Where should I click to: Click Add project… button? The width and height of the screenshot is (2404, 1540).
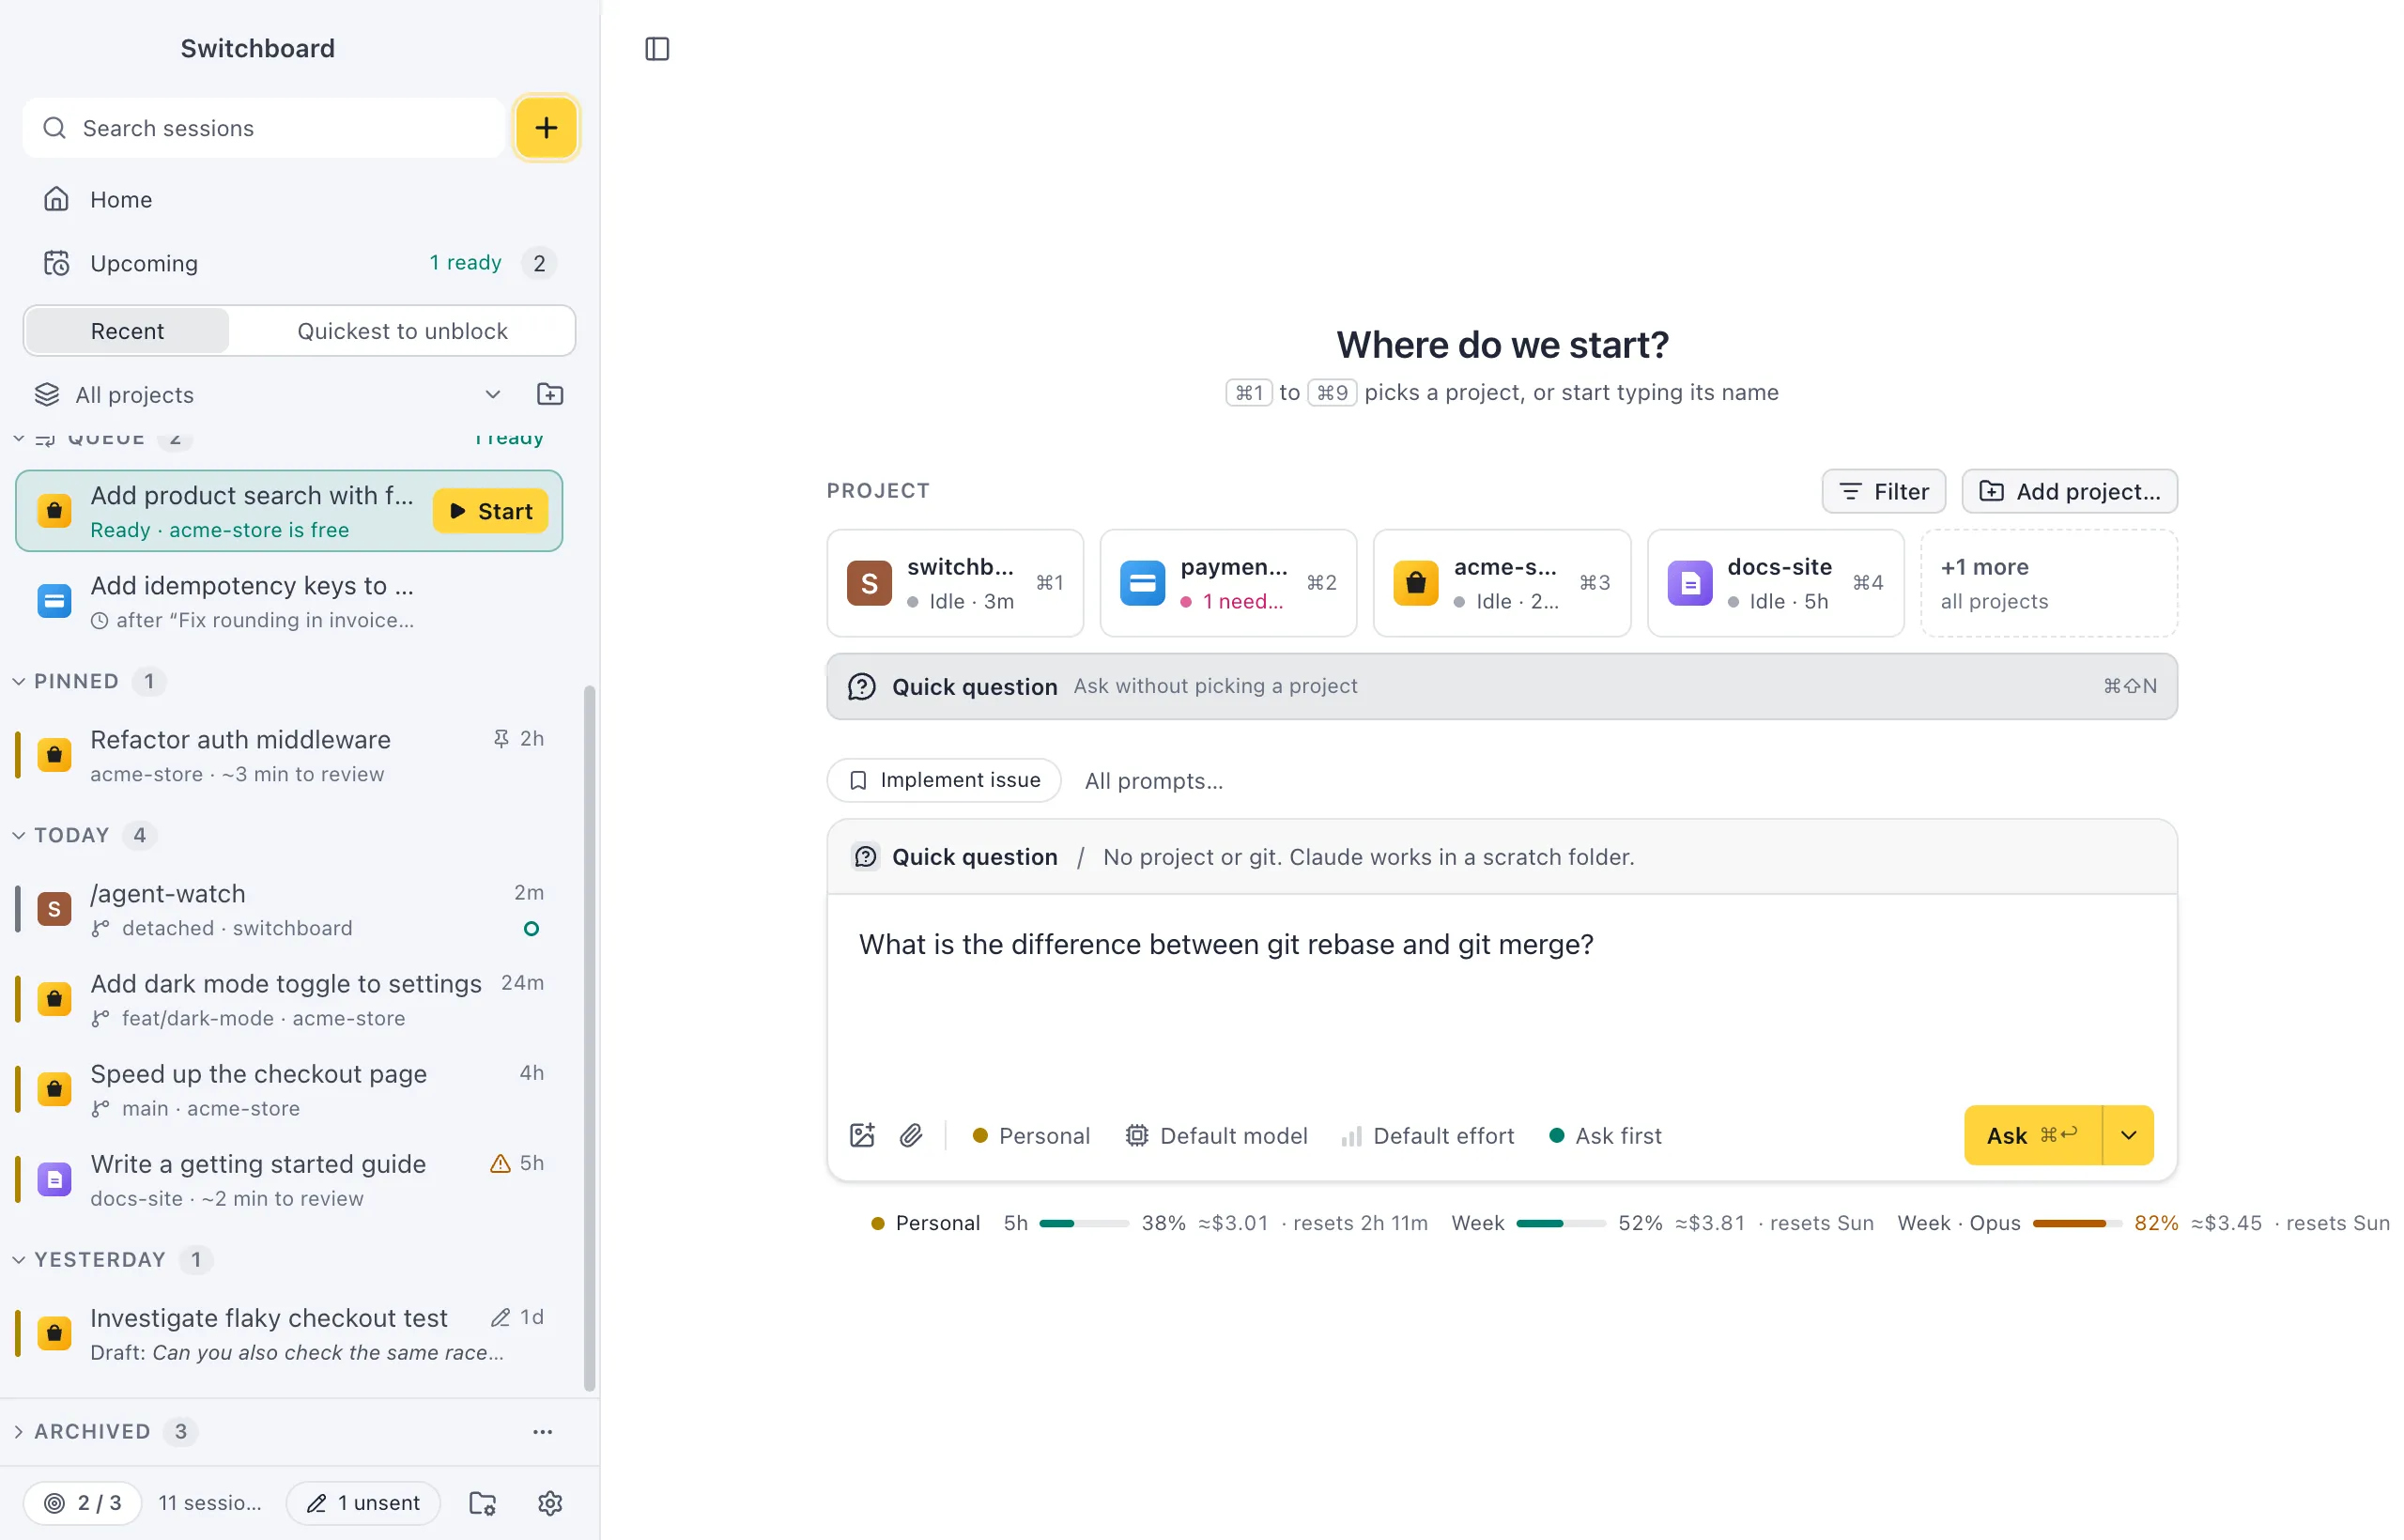[2070, 491]
